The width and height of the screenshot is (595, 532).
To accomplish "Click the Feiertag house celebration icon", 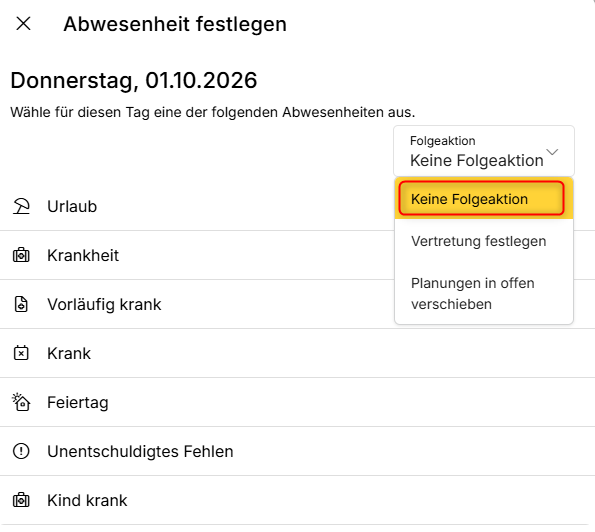I will tap(21, 402).
